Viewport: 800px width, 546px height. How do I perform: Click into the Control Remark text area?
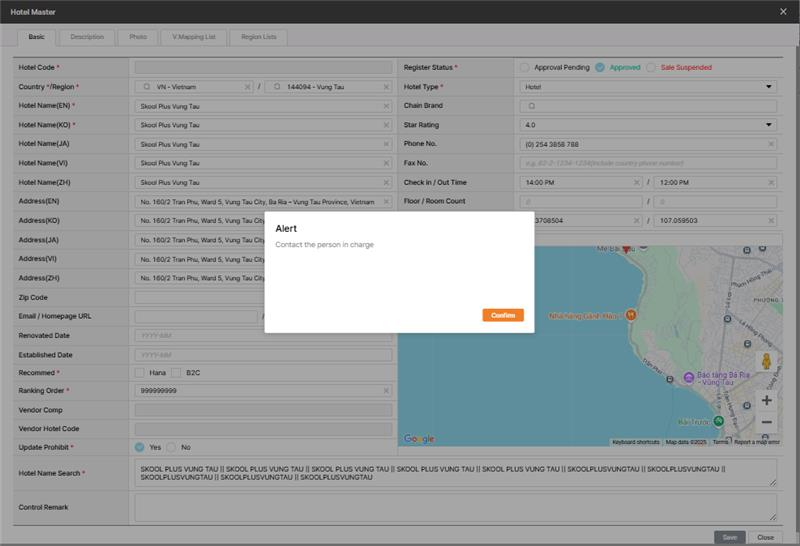coord(455,507)
